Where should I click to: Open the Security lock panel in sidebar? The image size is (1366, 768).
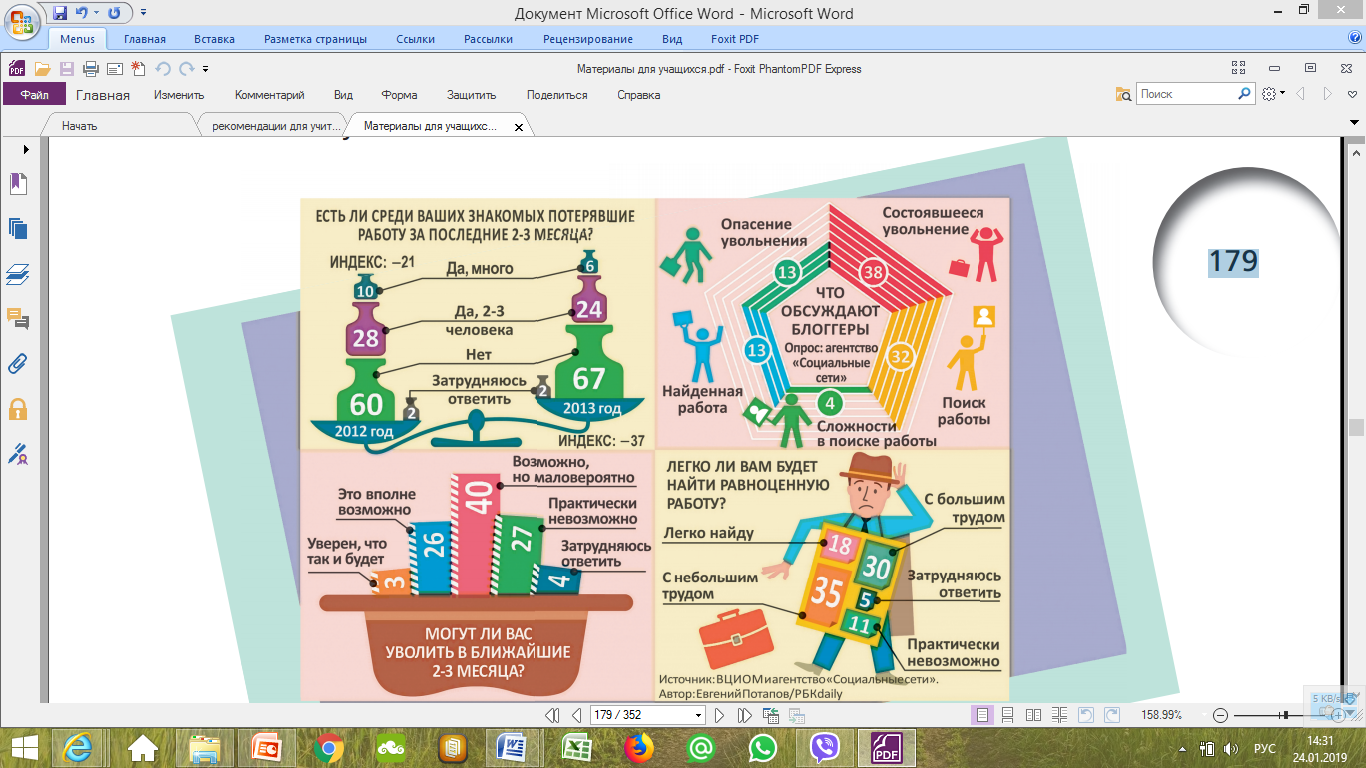[18, 408]
